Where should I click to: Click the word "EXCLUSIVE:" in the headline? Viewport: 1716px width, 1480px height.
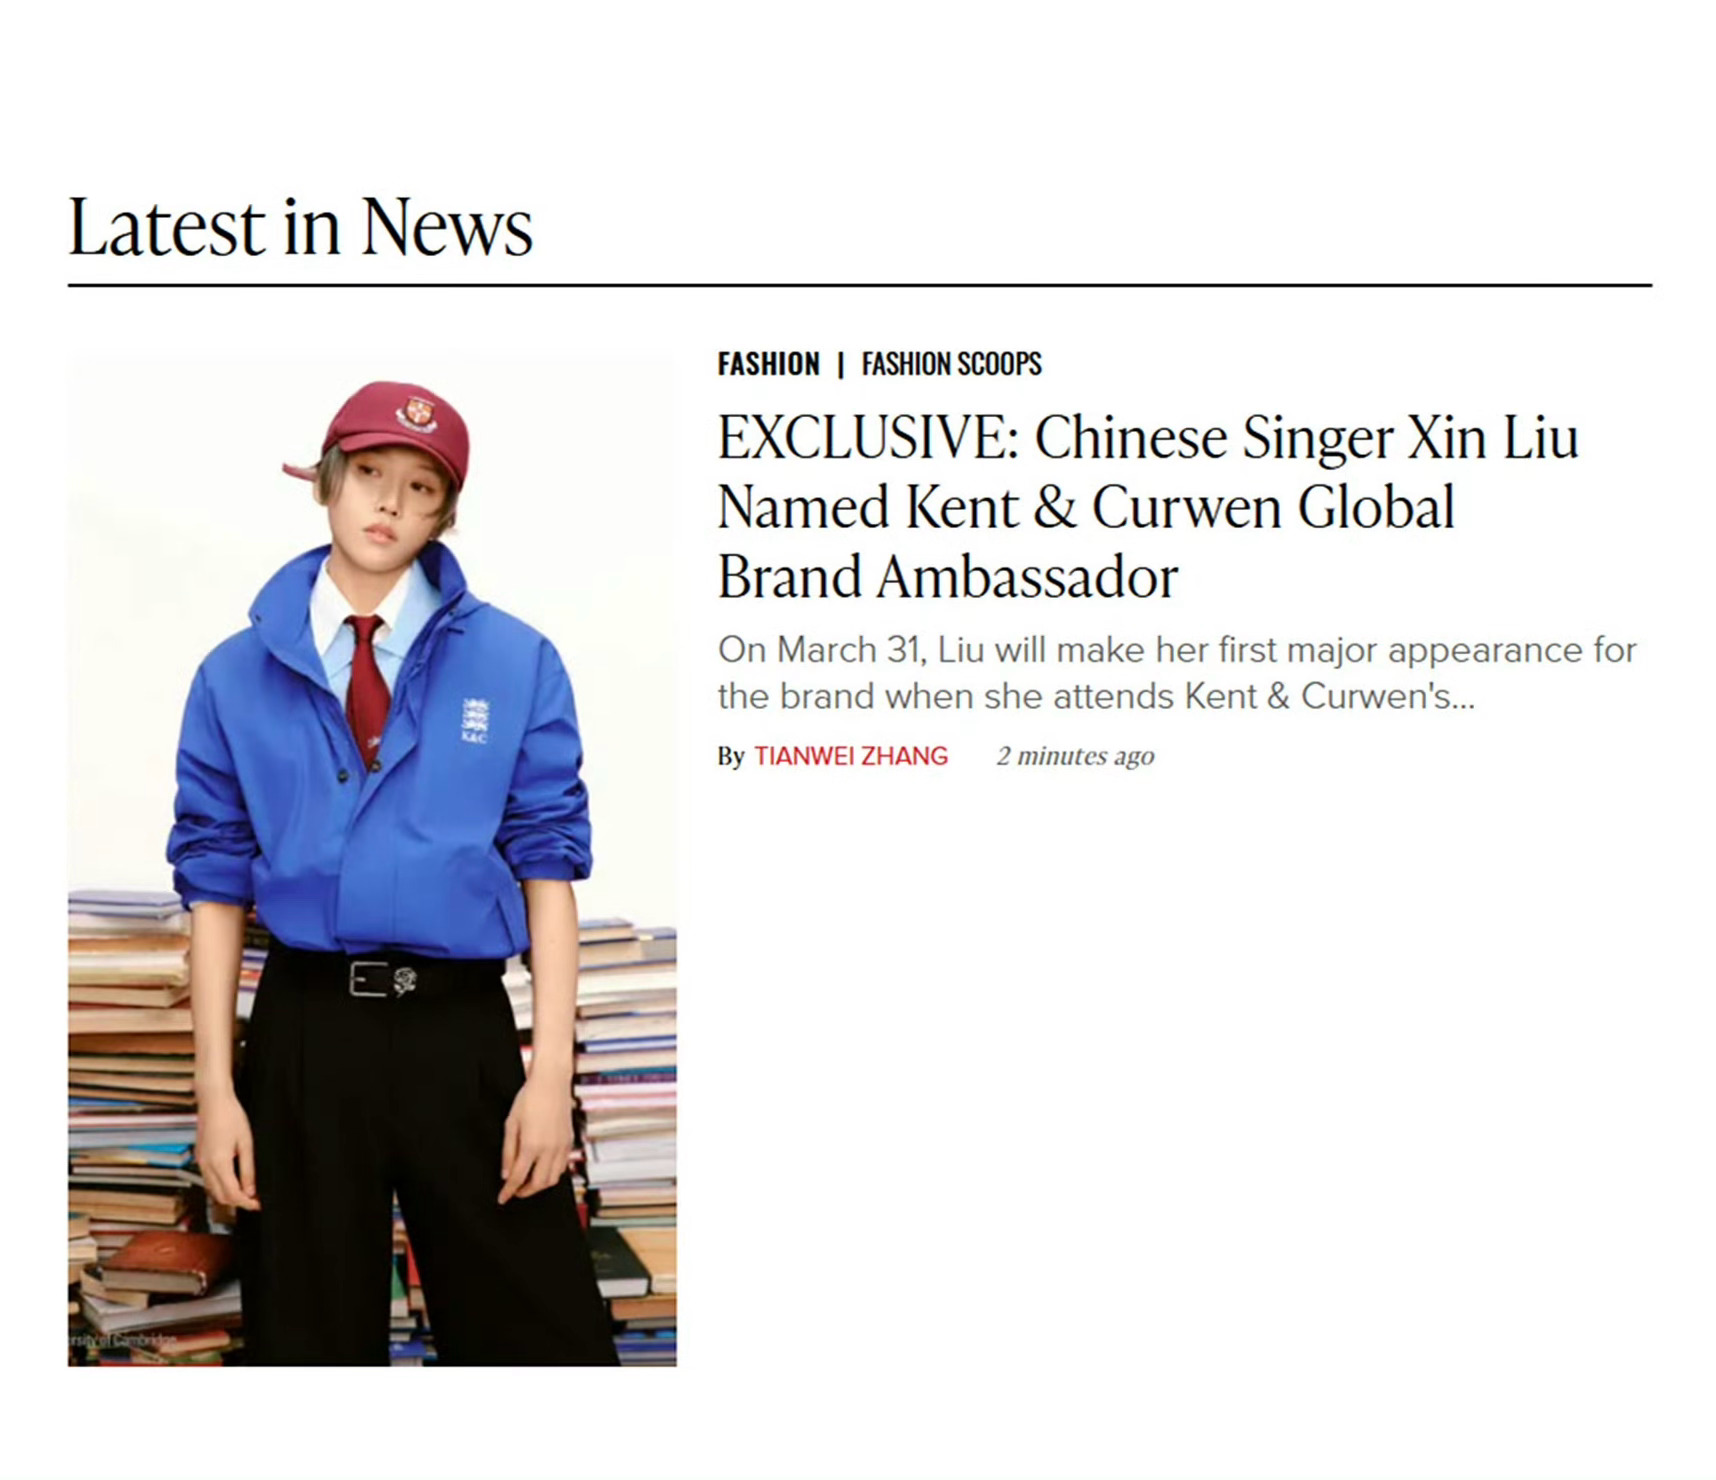[868, 437]
